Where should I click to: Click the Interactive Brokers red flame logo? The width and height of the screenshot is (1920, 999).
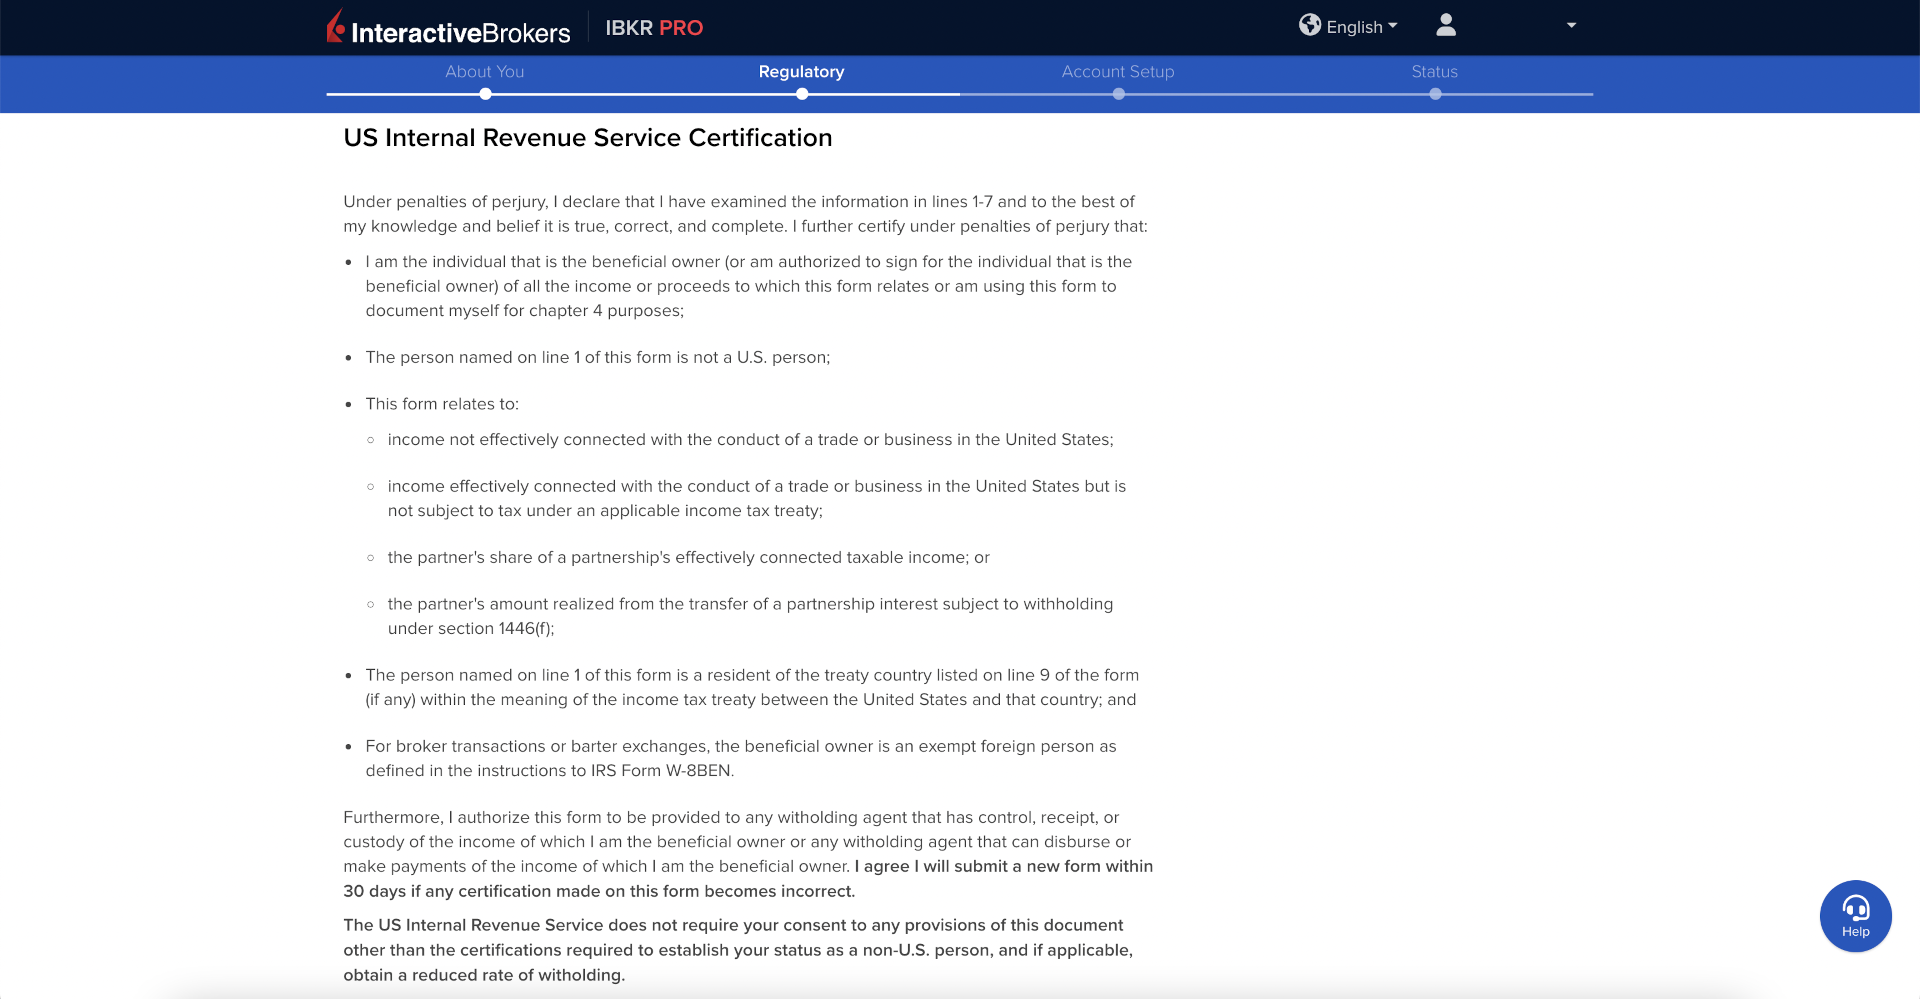click(336, 27)
